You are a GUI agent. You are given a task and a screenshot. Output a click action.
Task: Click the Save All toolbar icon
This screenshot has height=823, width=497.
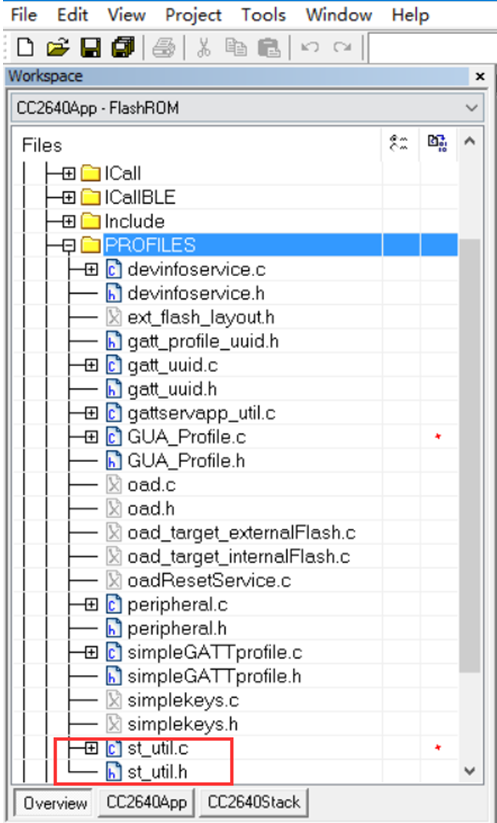coord(123,48)
